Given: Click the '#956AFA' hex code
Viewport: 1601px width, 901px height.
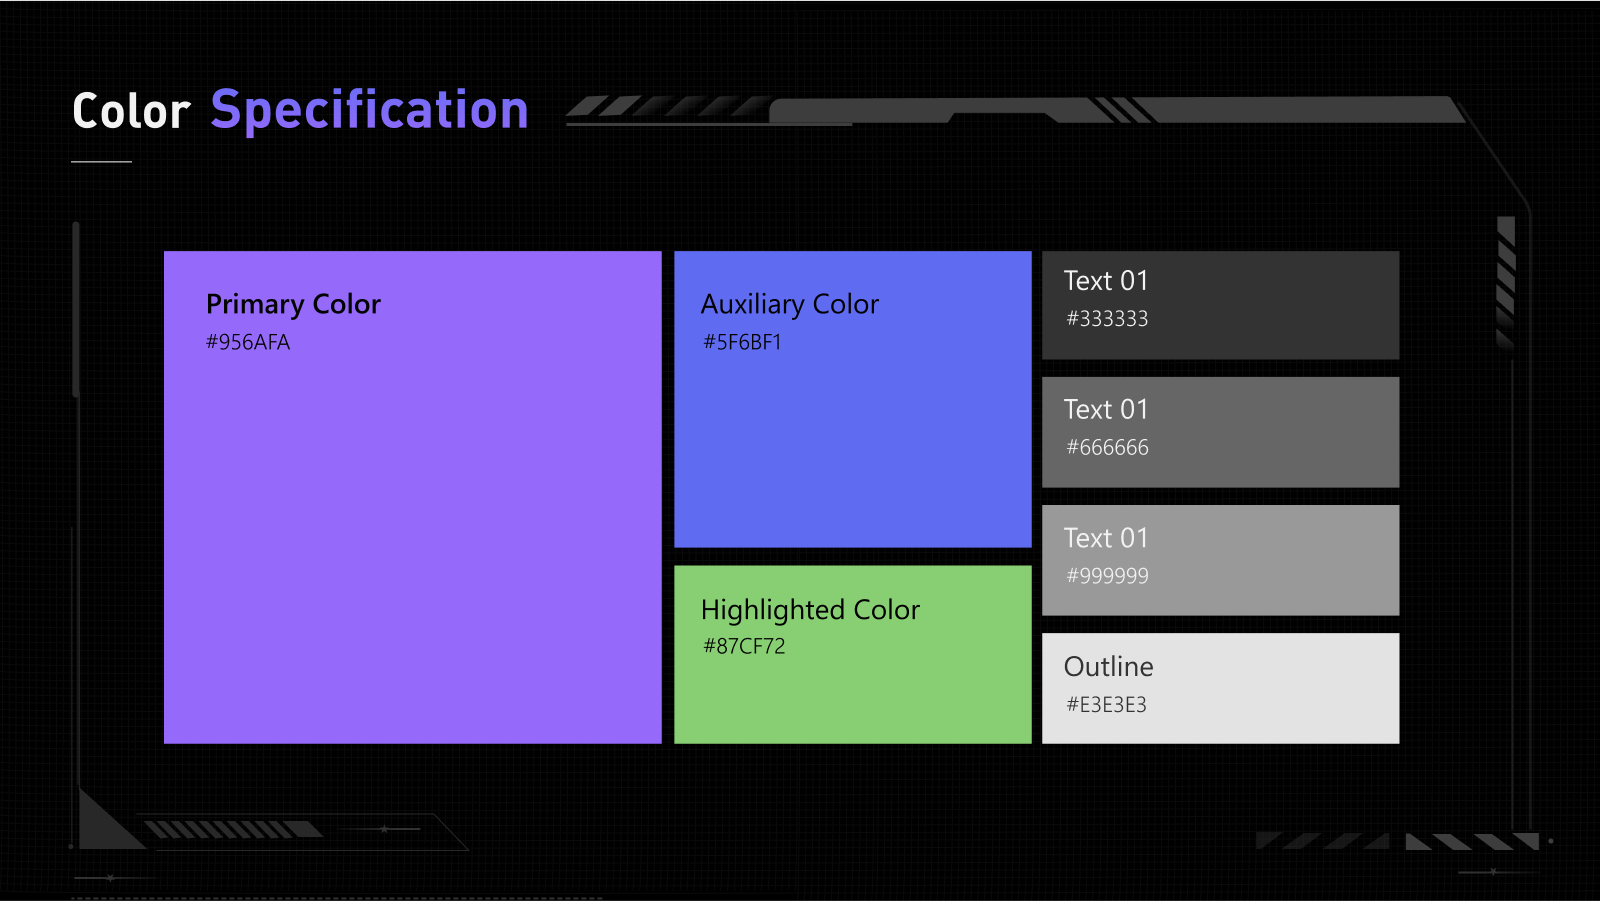Looking at the screenshot, I should coord(248,342).
